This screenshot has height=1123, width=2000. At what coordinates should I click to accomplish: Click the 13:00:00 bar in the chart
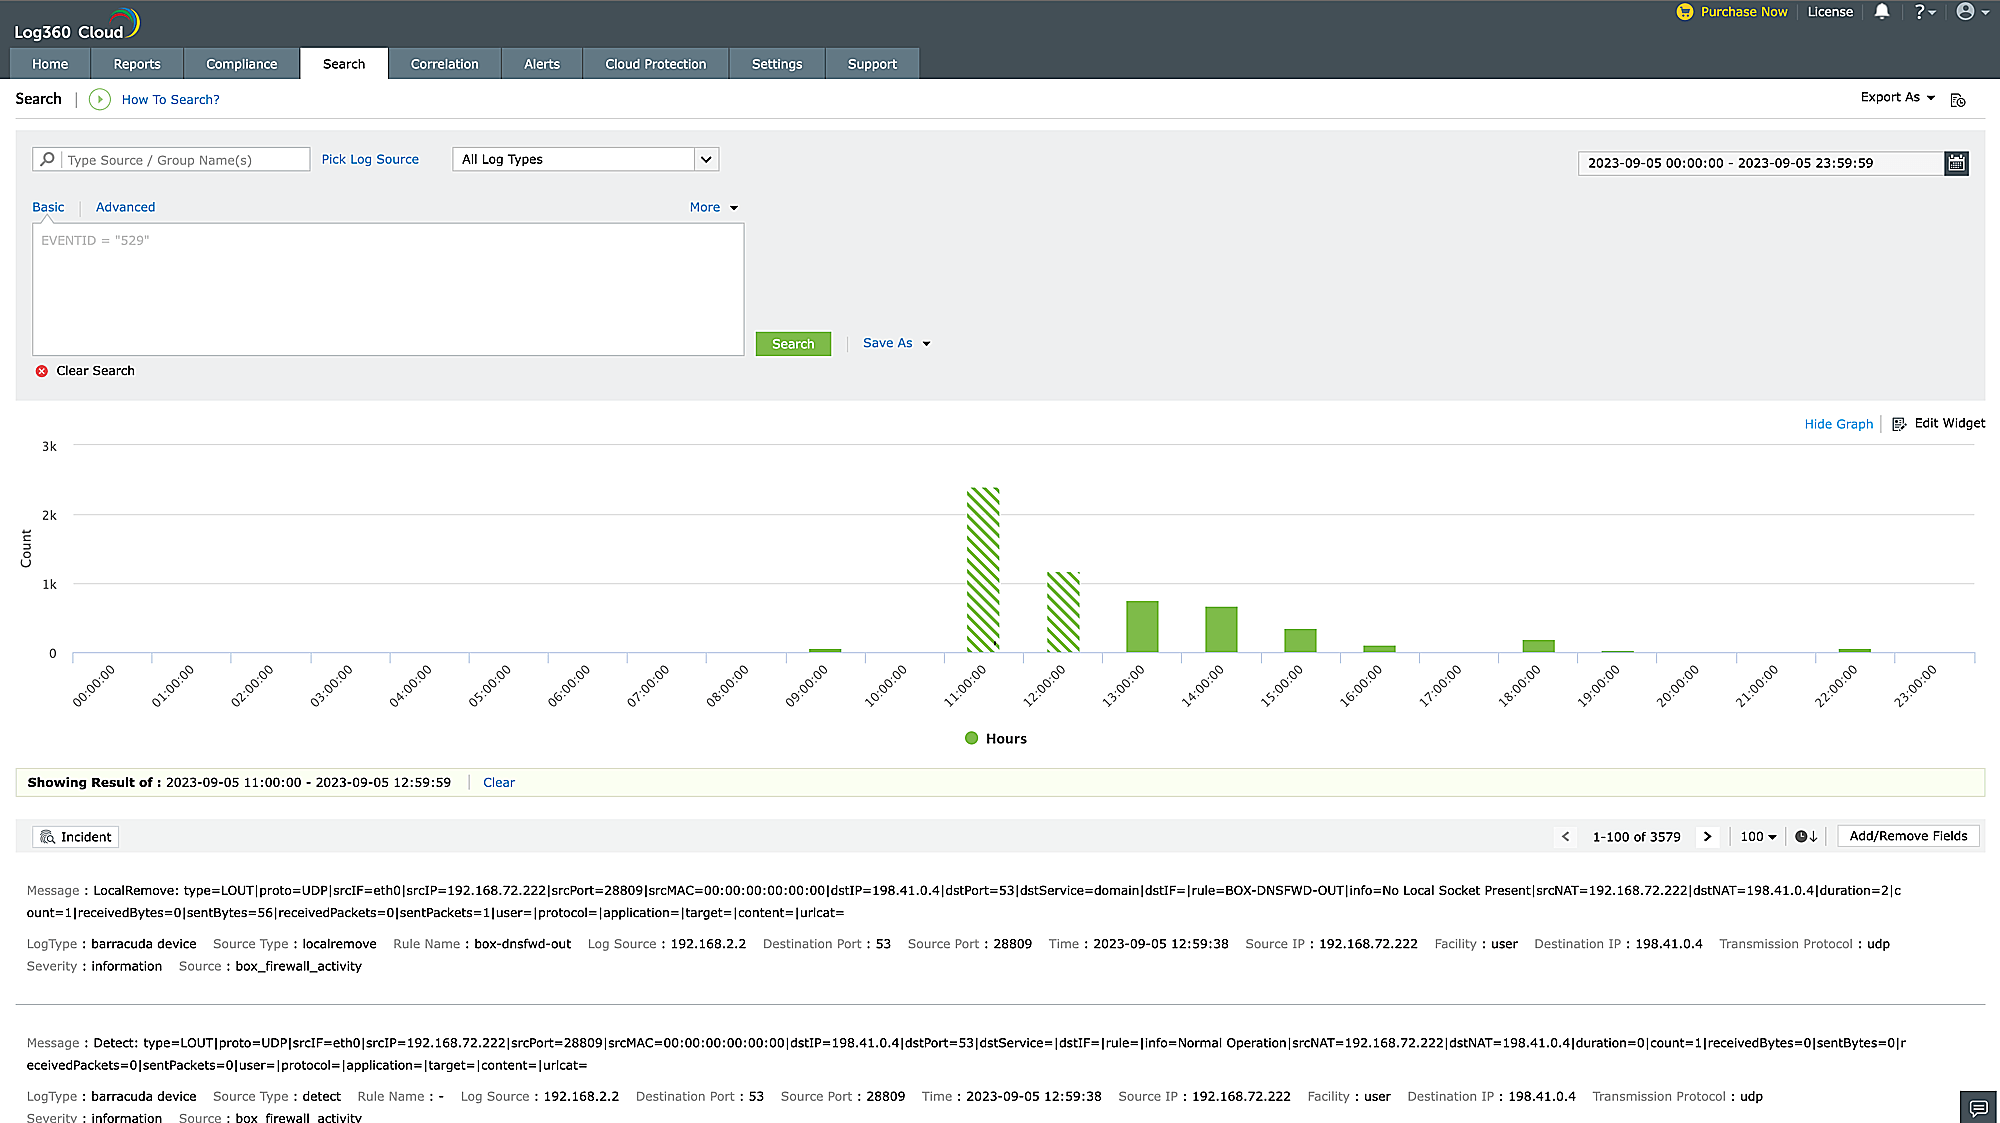tap(1142, 627)
